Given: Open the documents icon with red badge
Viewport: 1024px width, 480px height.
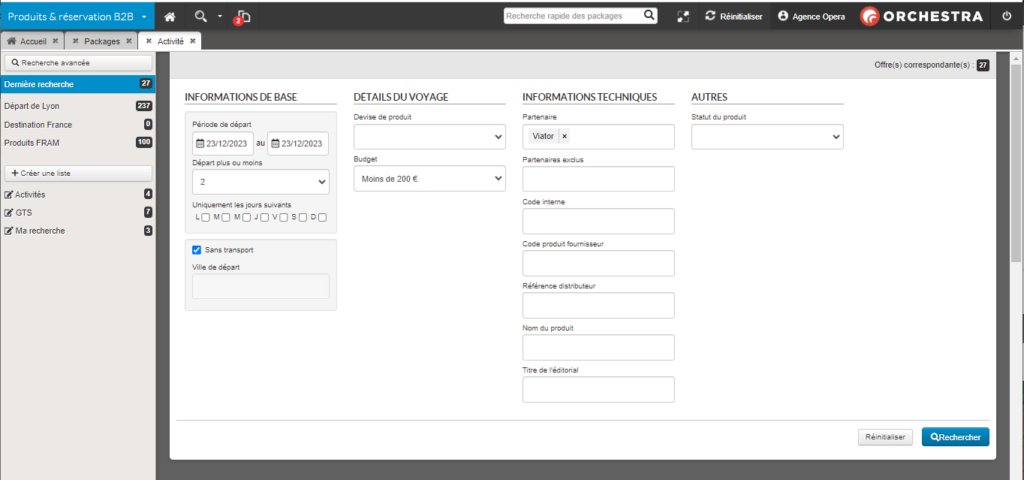Looking at the screenshot, I should (242, 17).
